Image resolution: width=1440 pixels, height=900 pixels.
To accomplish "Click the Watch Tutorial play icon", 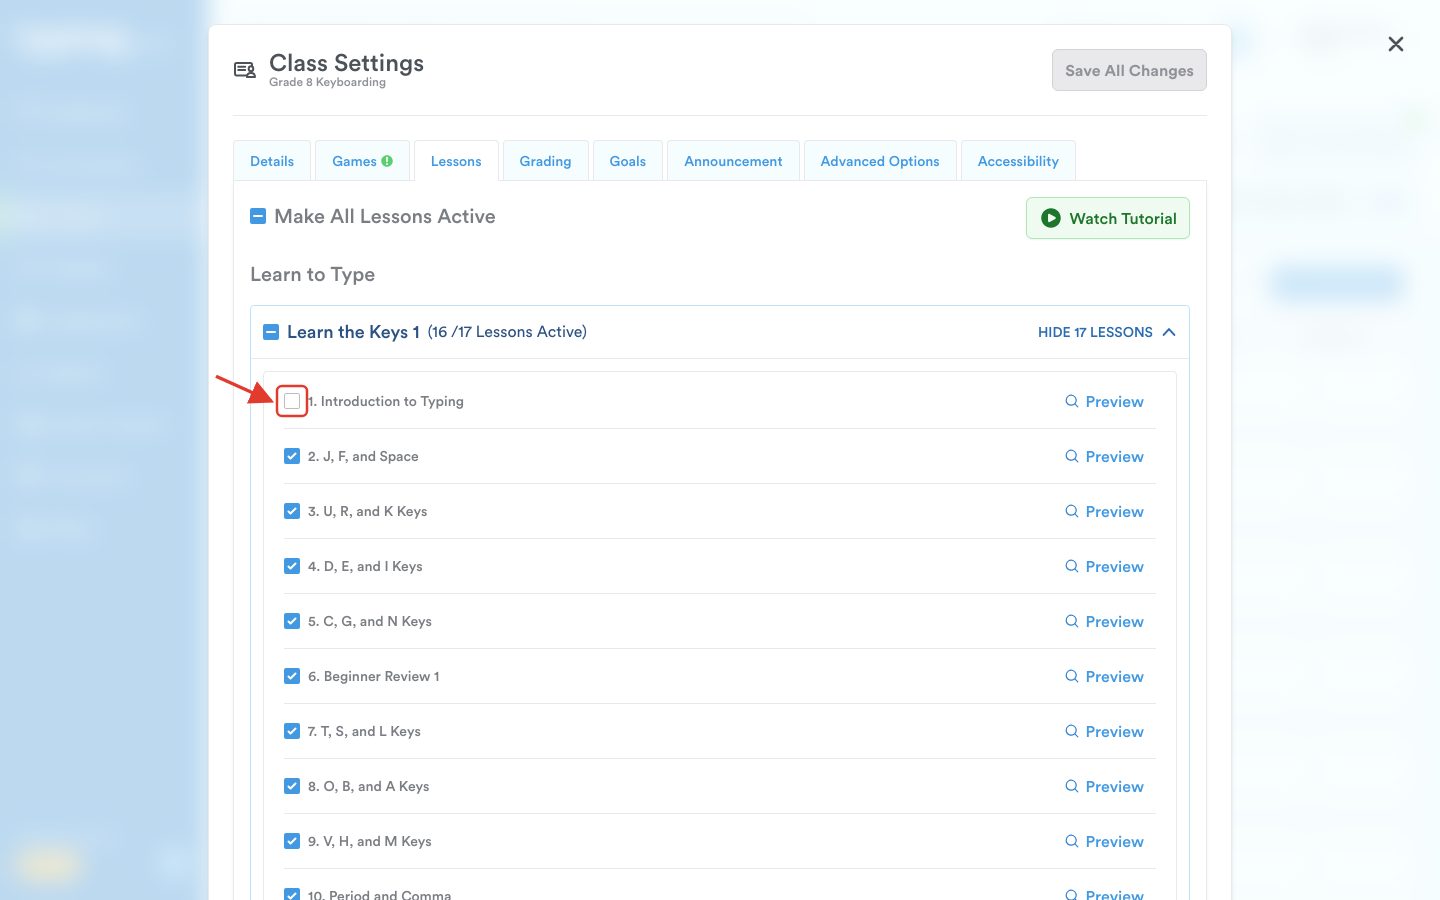I will coord(1051,218).
